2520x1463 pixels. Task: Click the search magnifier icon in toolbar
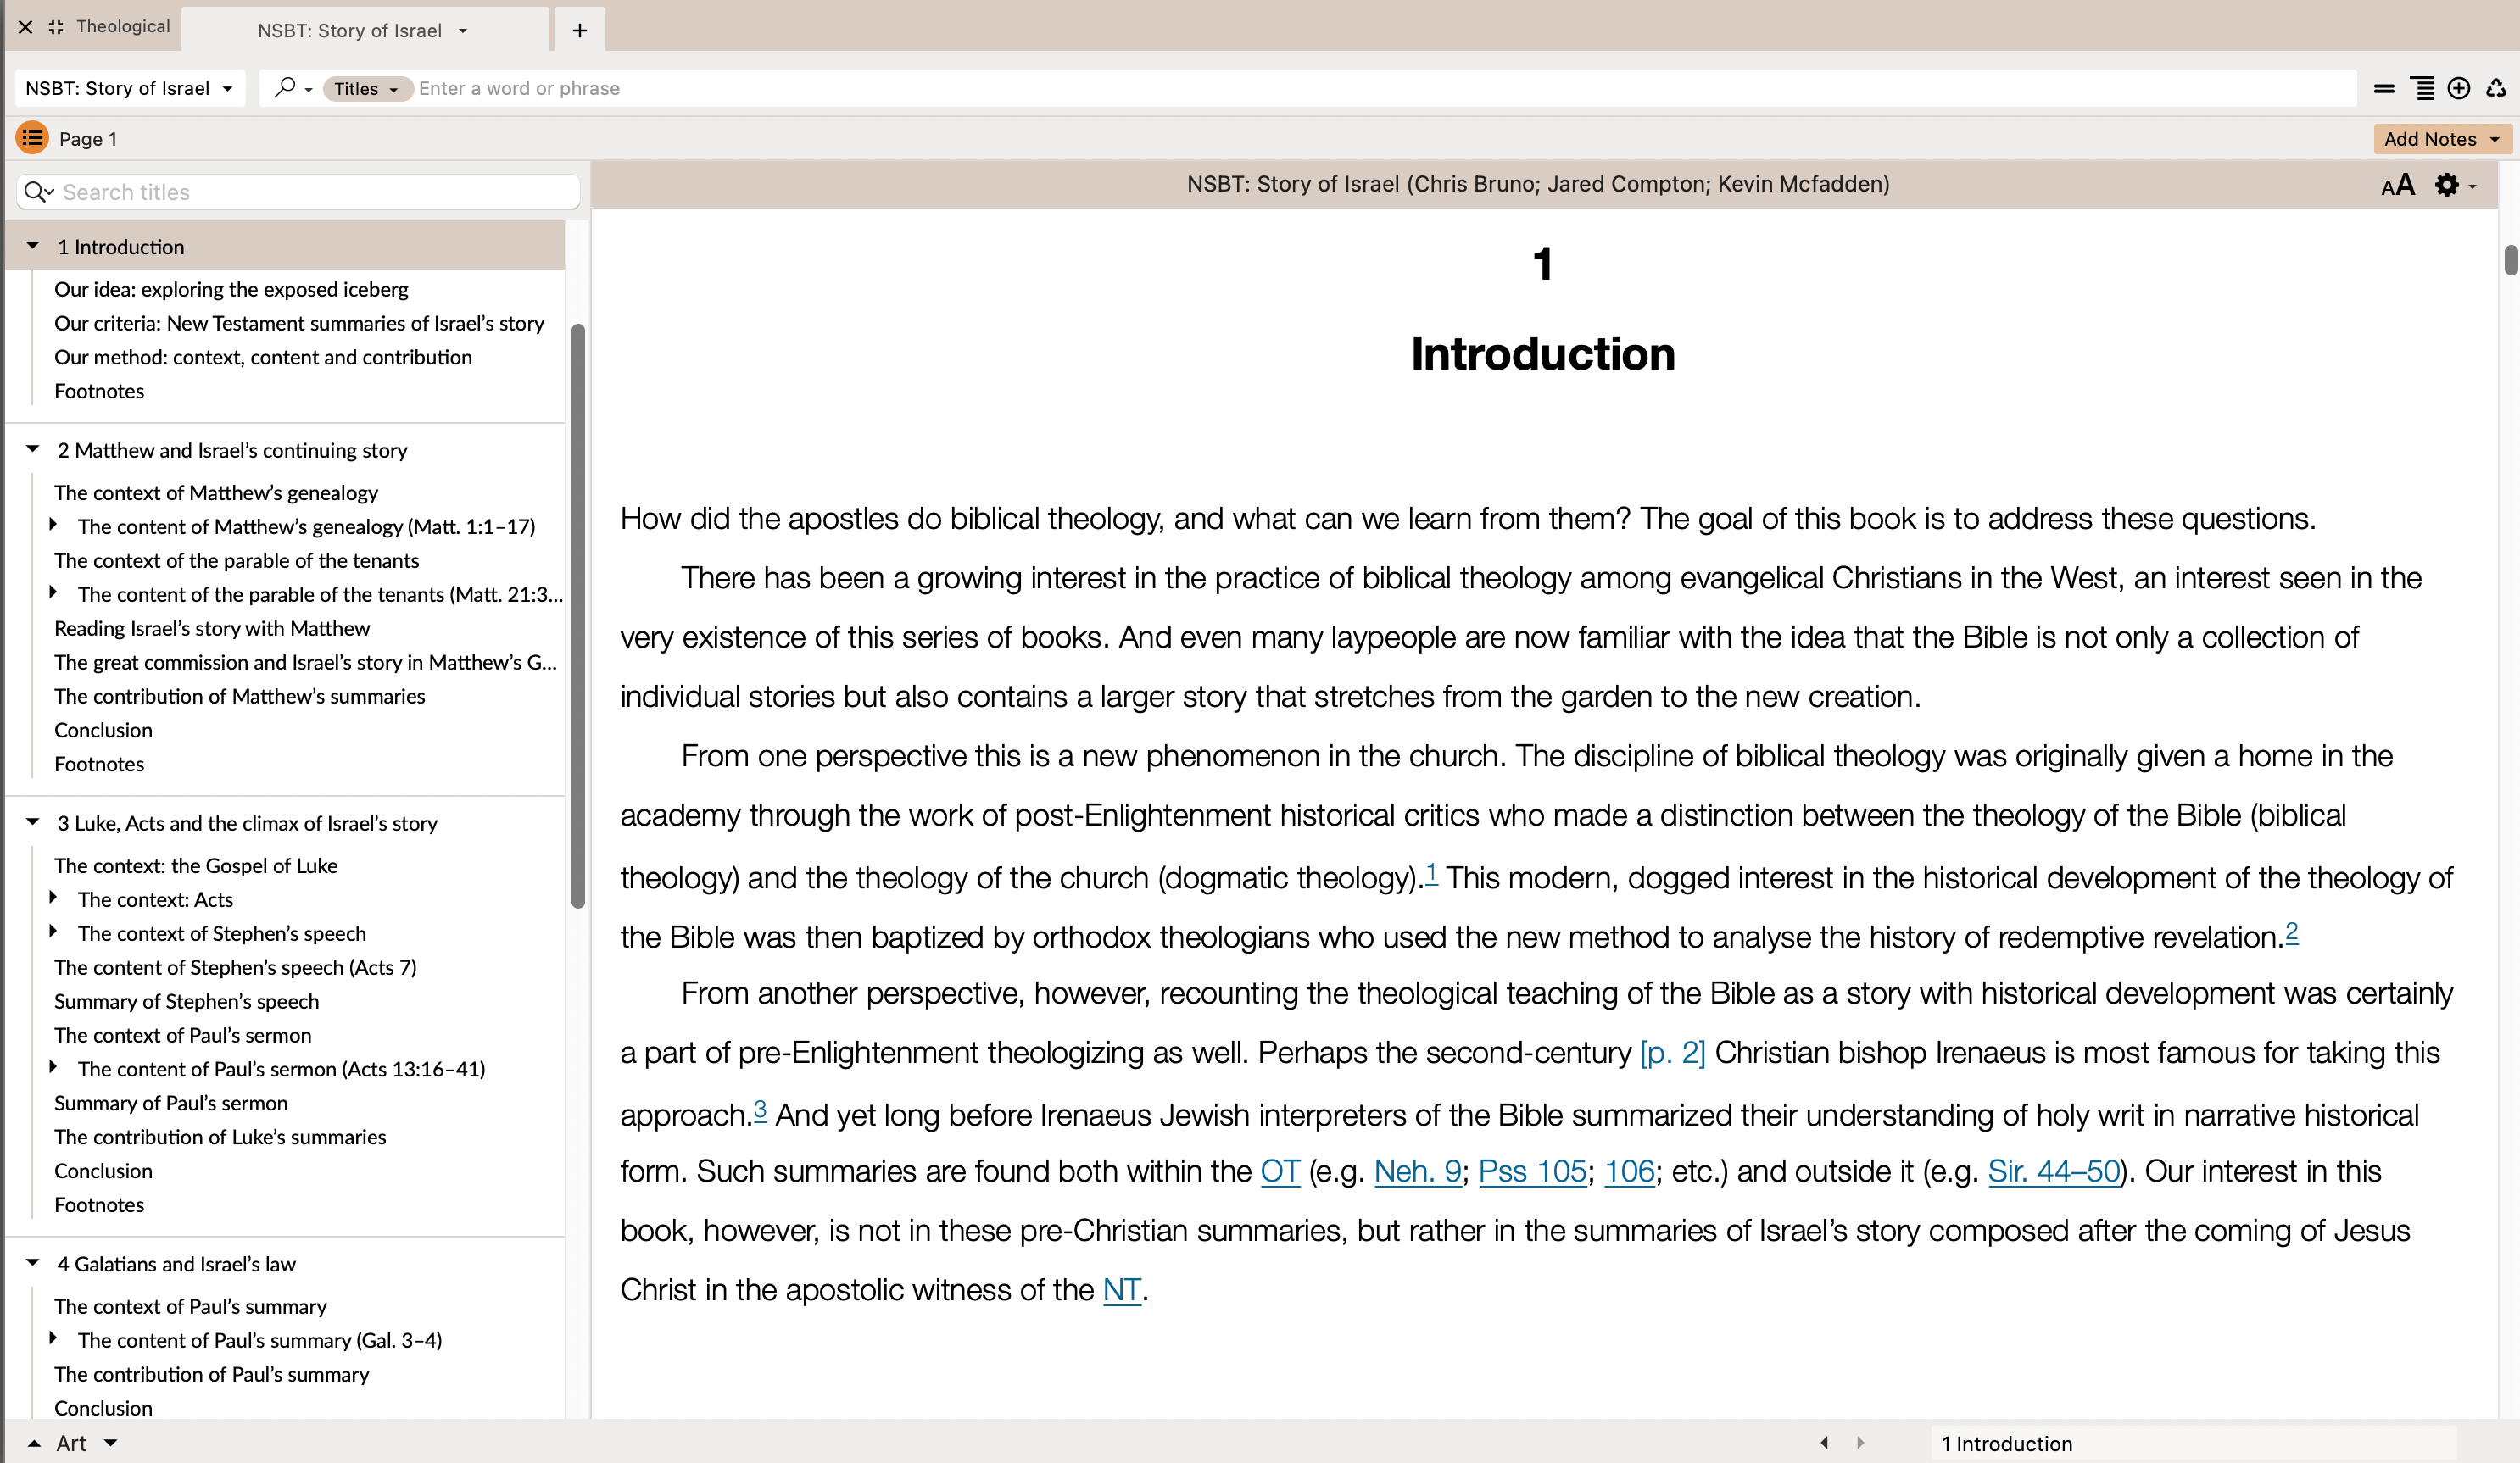tap(285, 88)
